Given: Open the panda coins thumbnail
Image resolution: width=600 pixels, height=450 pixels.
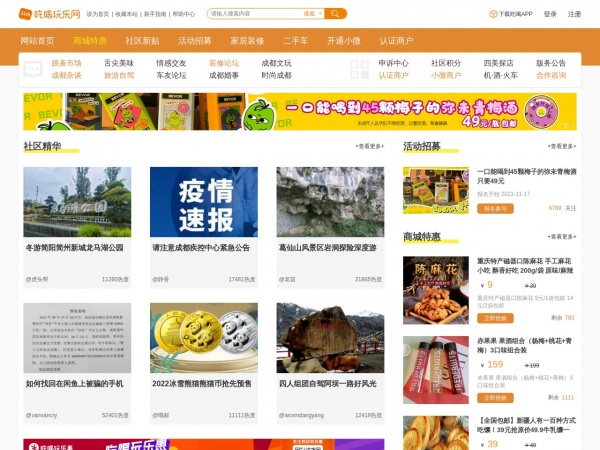Looking at the screenshot, I should point(204,338).
